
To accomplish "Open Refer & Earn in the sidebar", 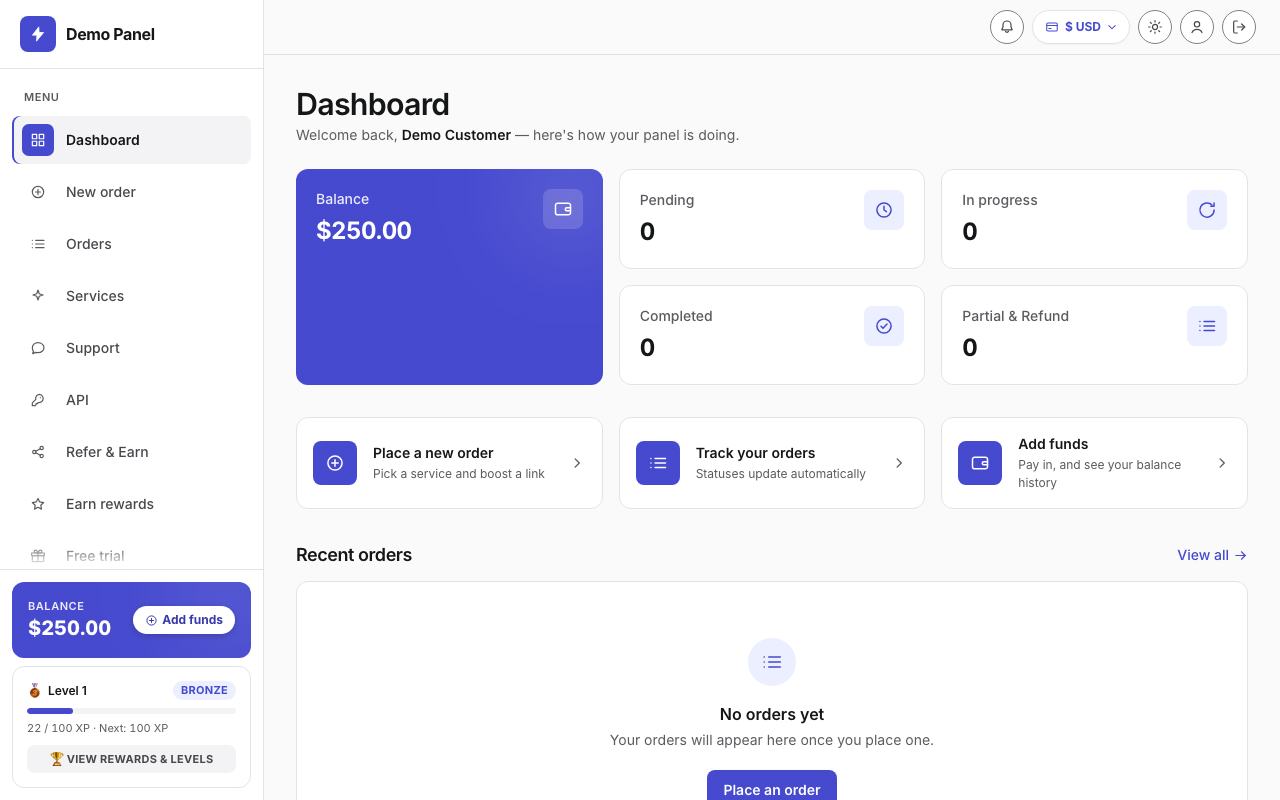I will tap(132, 452).
